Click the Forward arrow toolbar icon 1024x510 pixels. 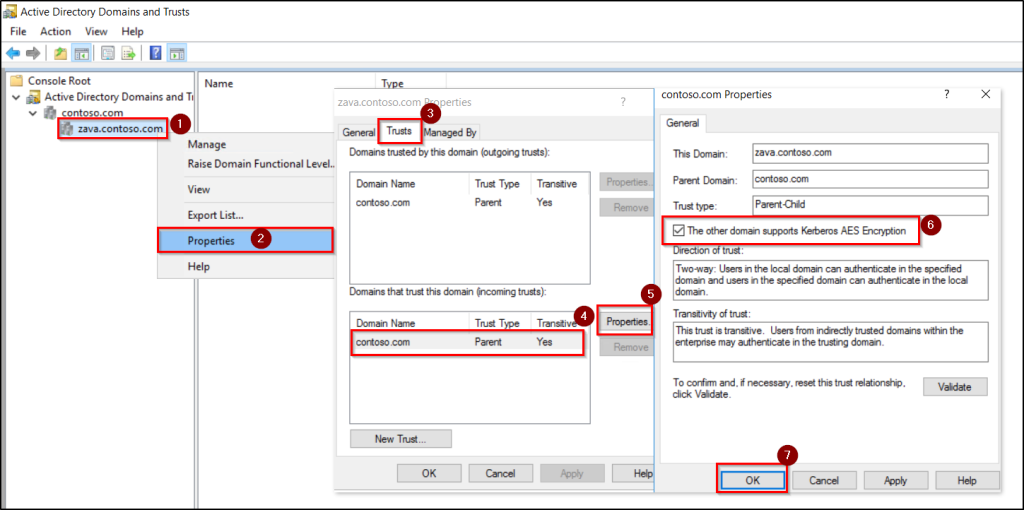(x=33, y=54)
